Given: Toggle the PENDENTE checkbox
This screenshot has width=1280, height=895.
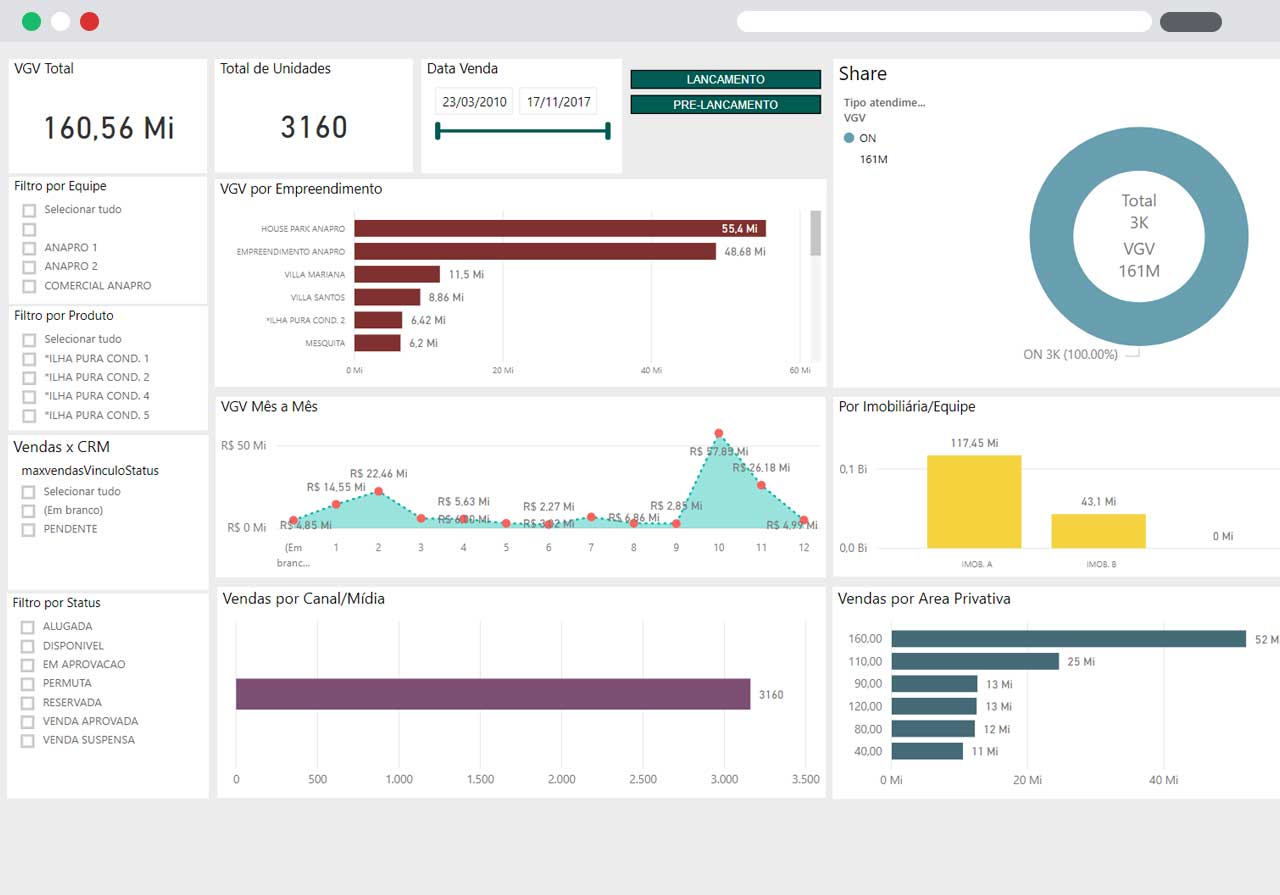Looking at the screenshot, I should click(x=28, y=529).
